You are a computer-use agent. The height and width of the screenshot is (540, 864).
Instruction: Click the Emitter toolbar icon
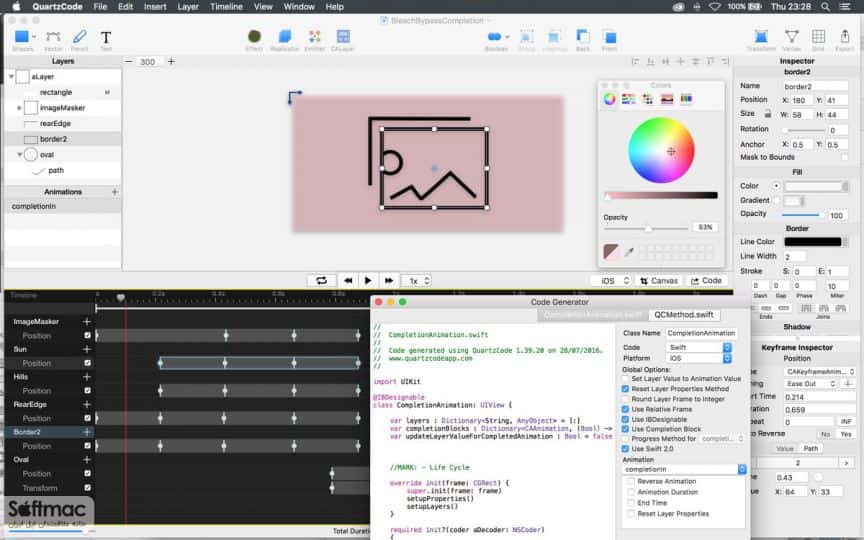[315, 36]
